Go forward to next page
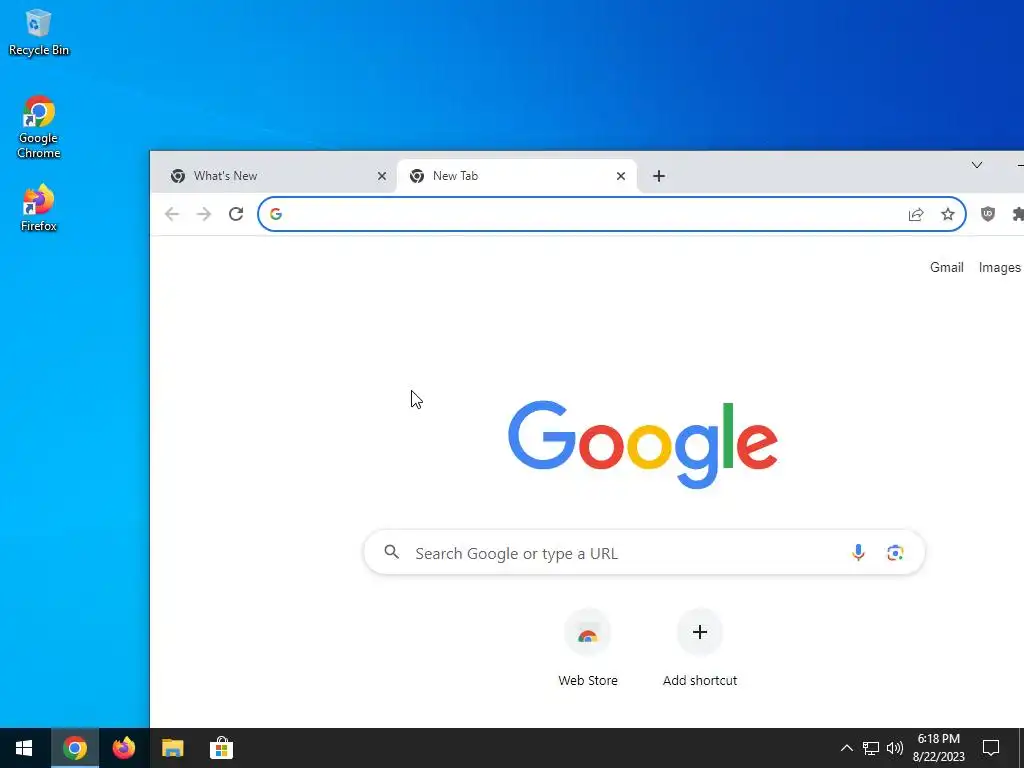Image resolution: width=1024 pixels, height=768 pixels. (x=204, y=214)
